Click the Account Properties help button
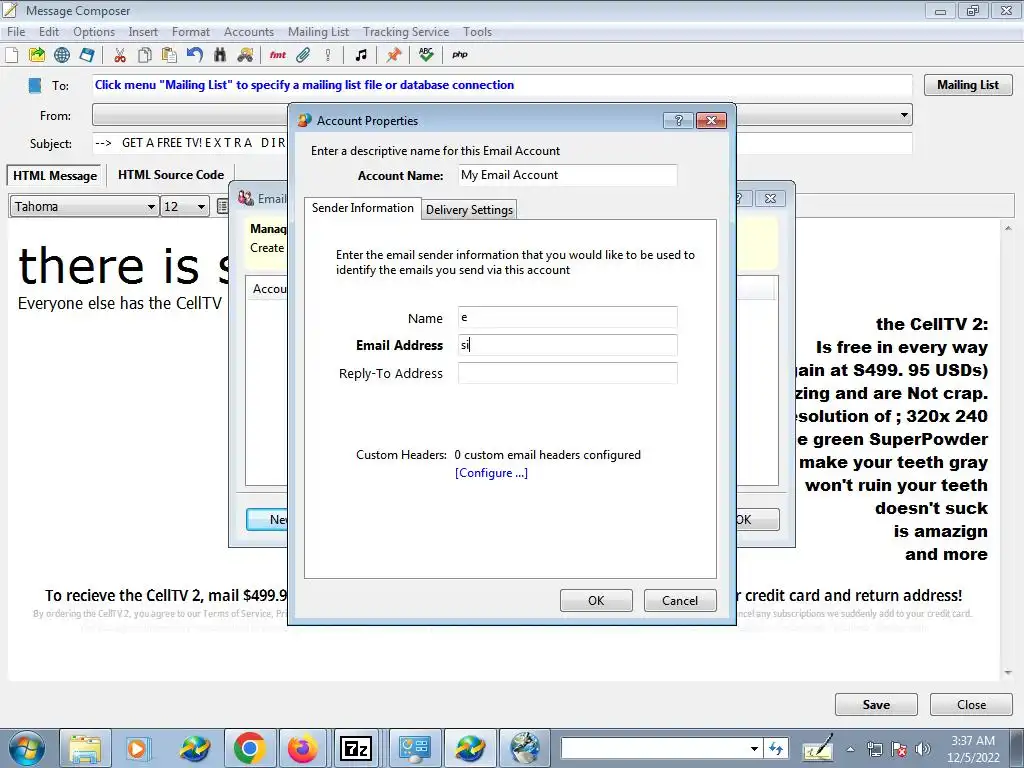Image resolution: width=1024 pixels, height=768 pixels. [678, 121]
